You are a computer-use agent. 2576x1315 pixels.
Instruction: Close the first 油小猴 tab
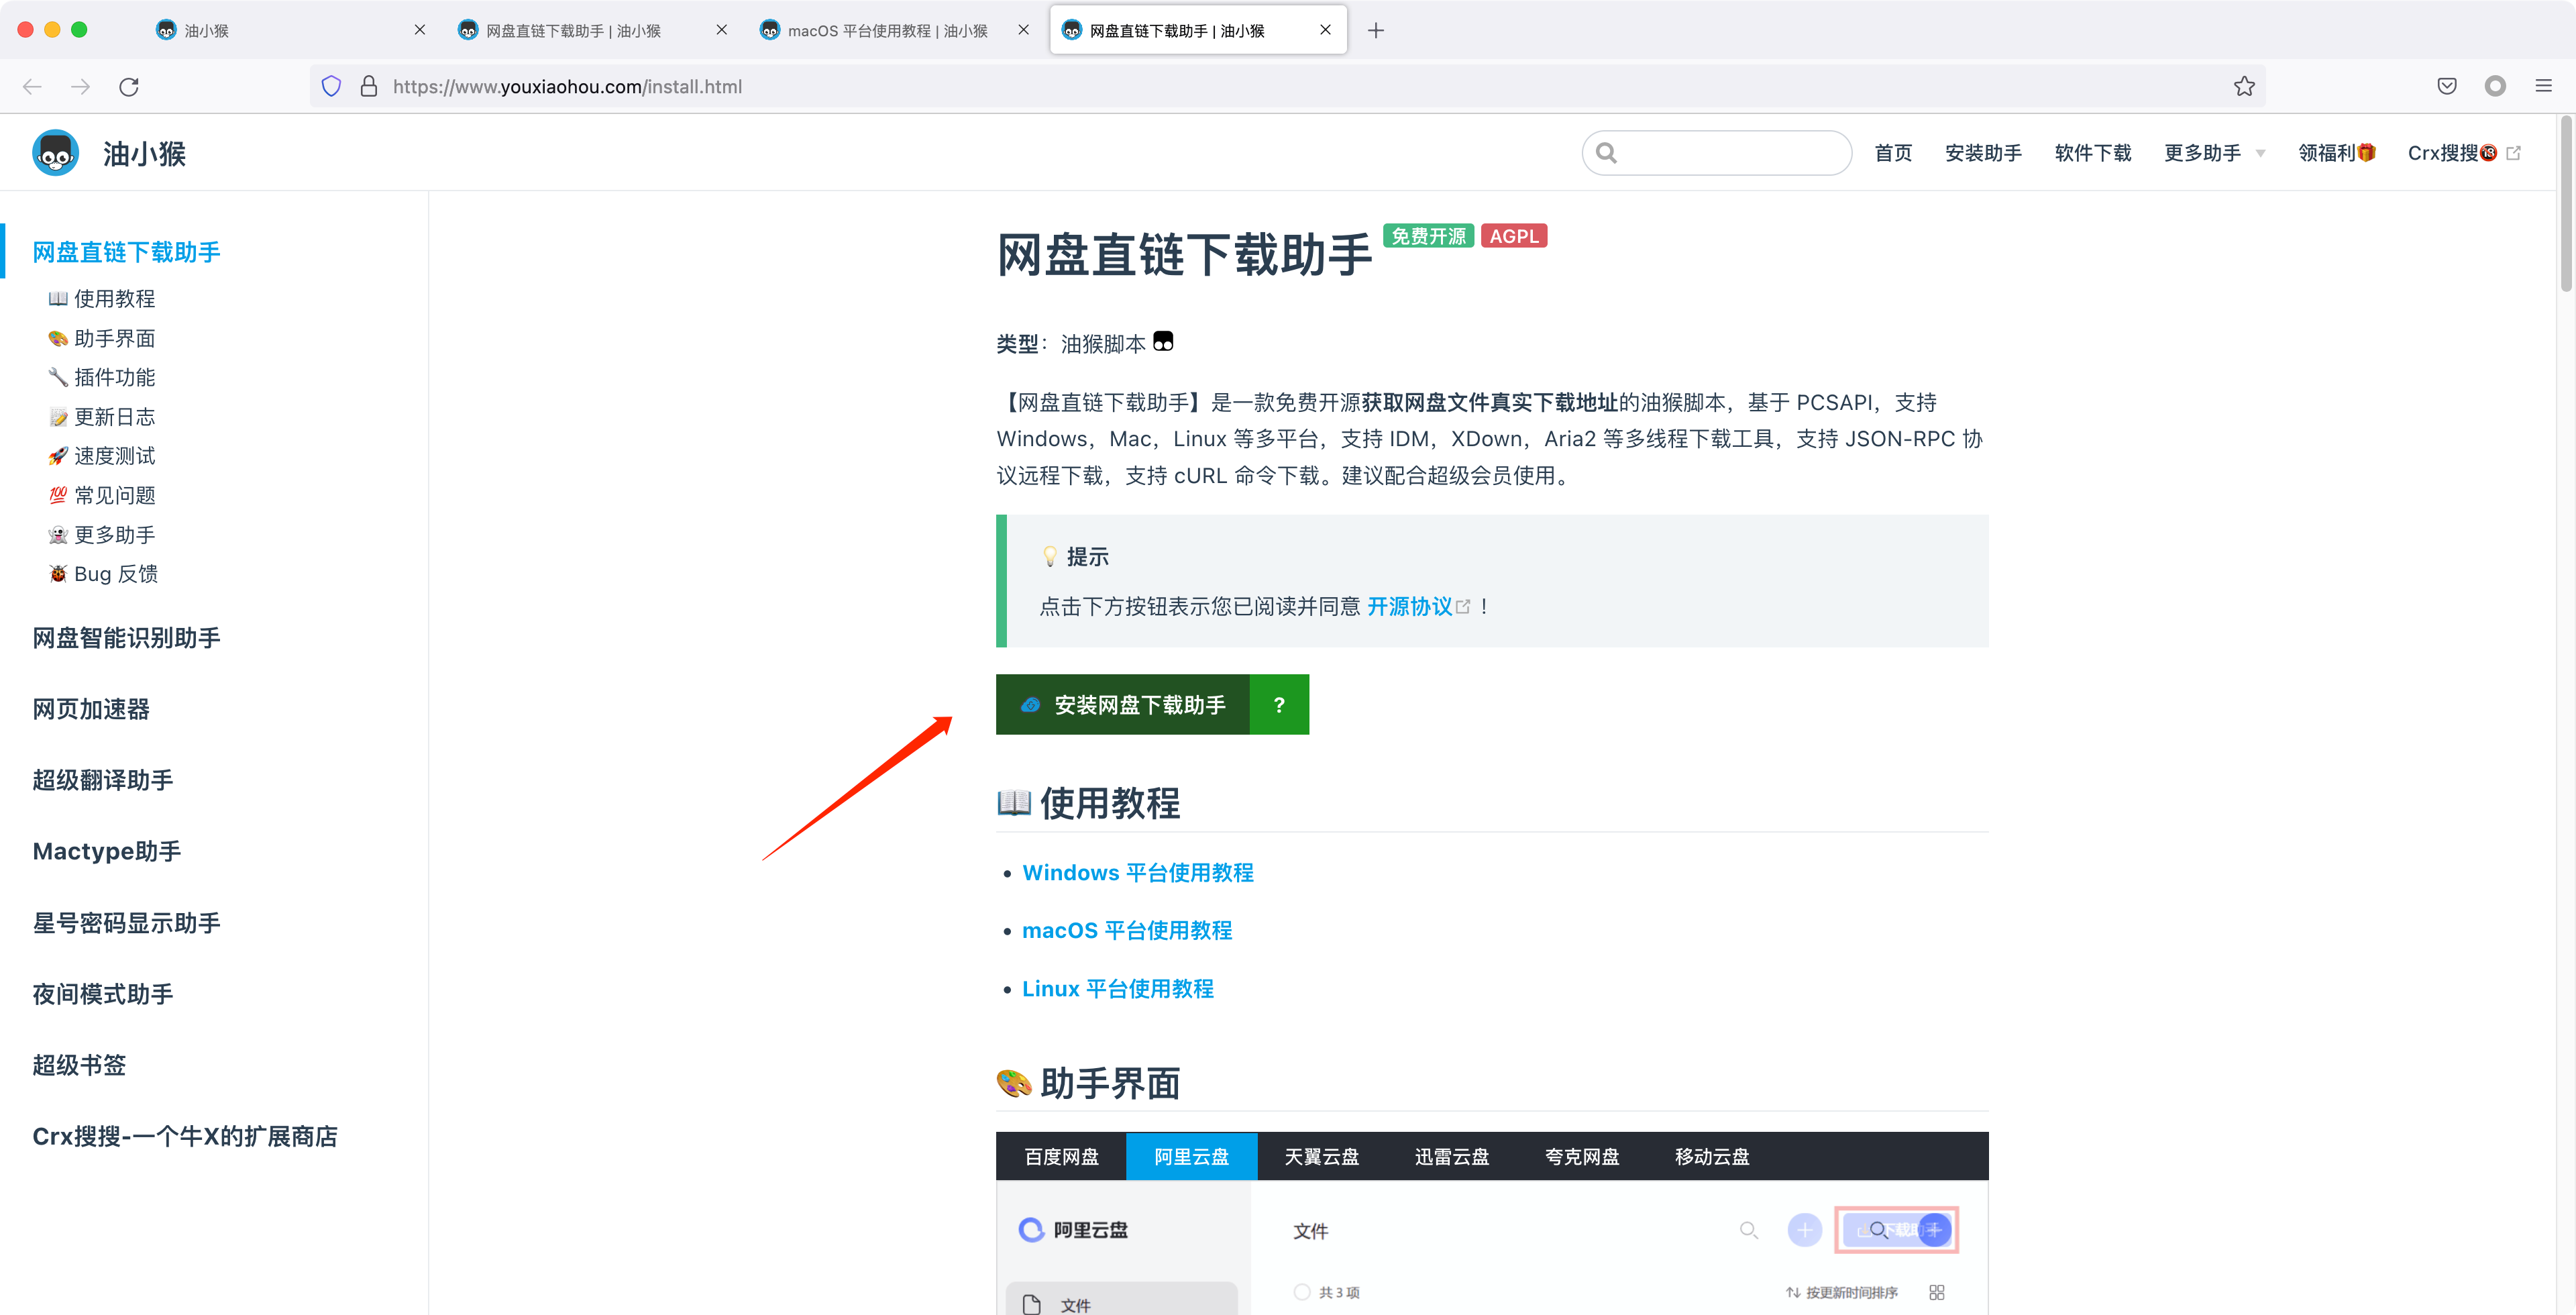pyautogui.click(x=420, y=30)
